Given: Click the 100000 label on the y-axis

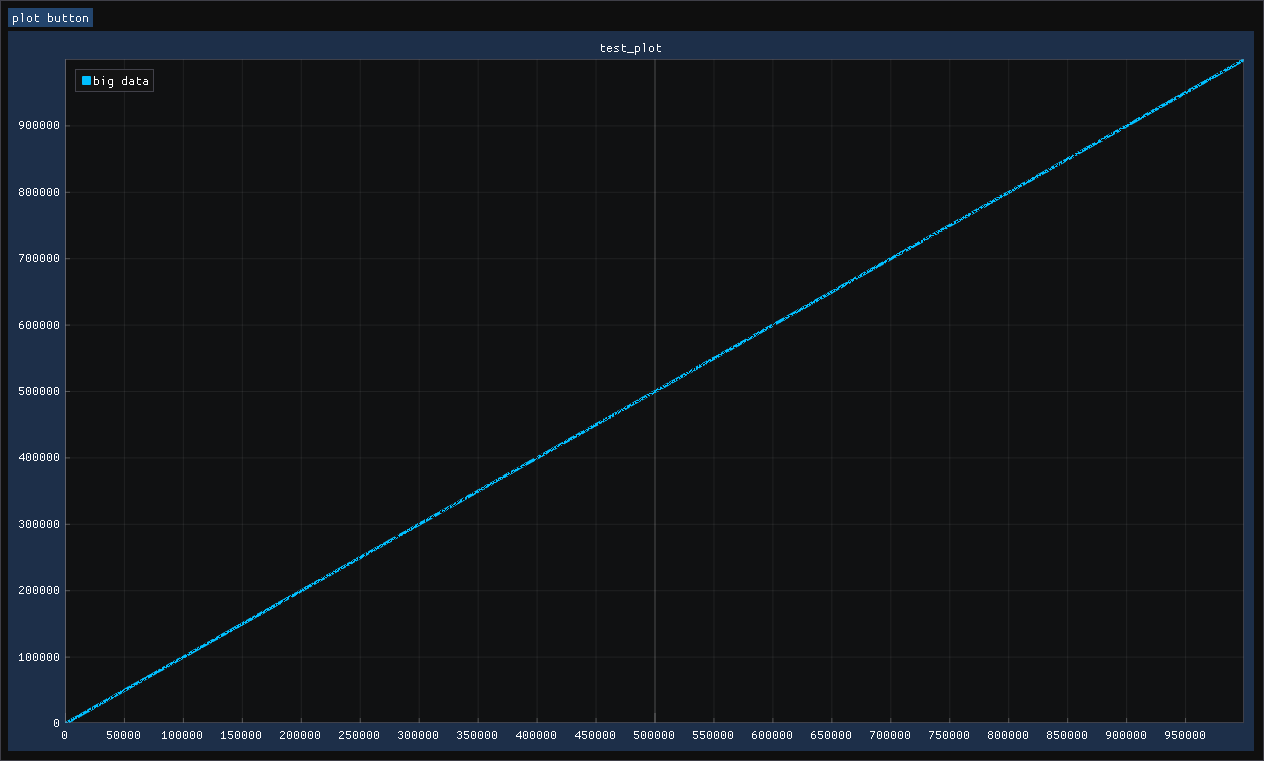Looking at the screenshot, I should [x=38, y=657].
